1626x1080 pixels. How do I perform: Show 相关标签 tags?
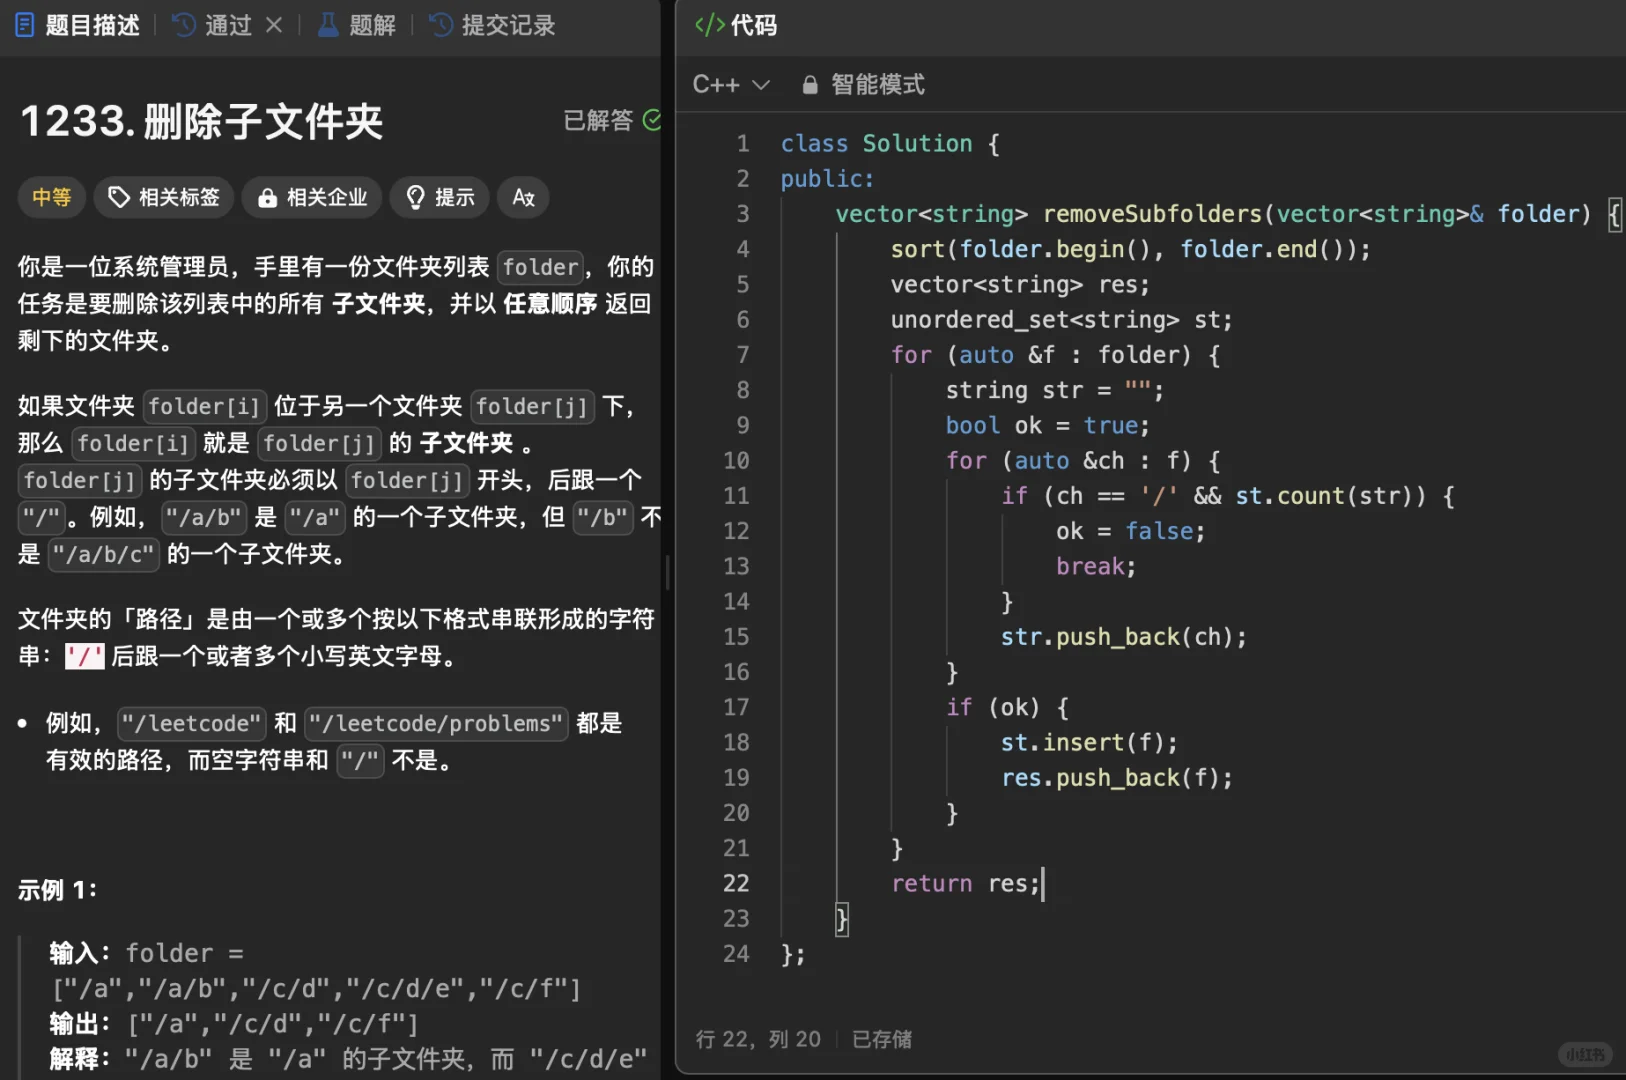[164, 197]
